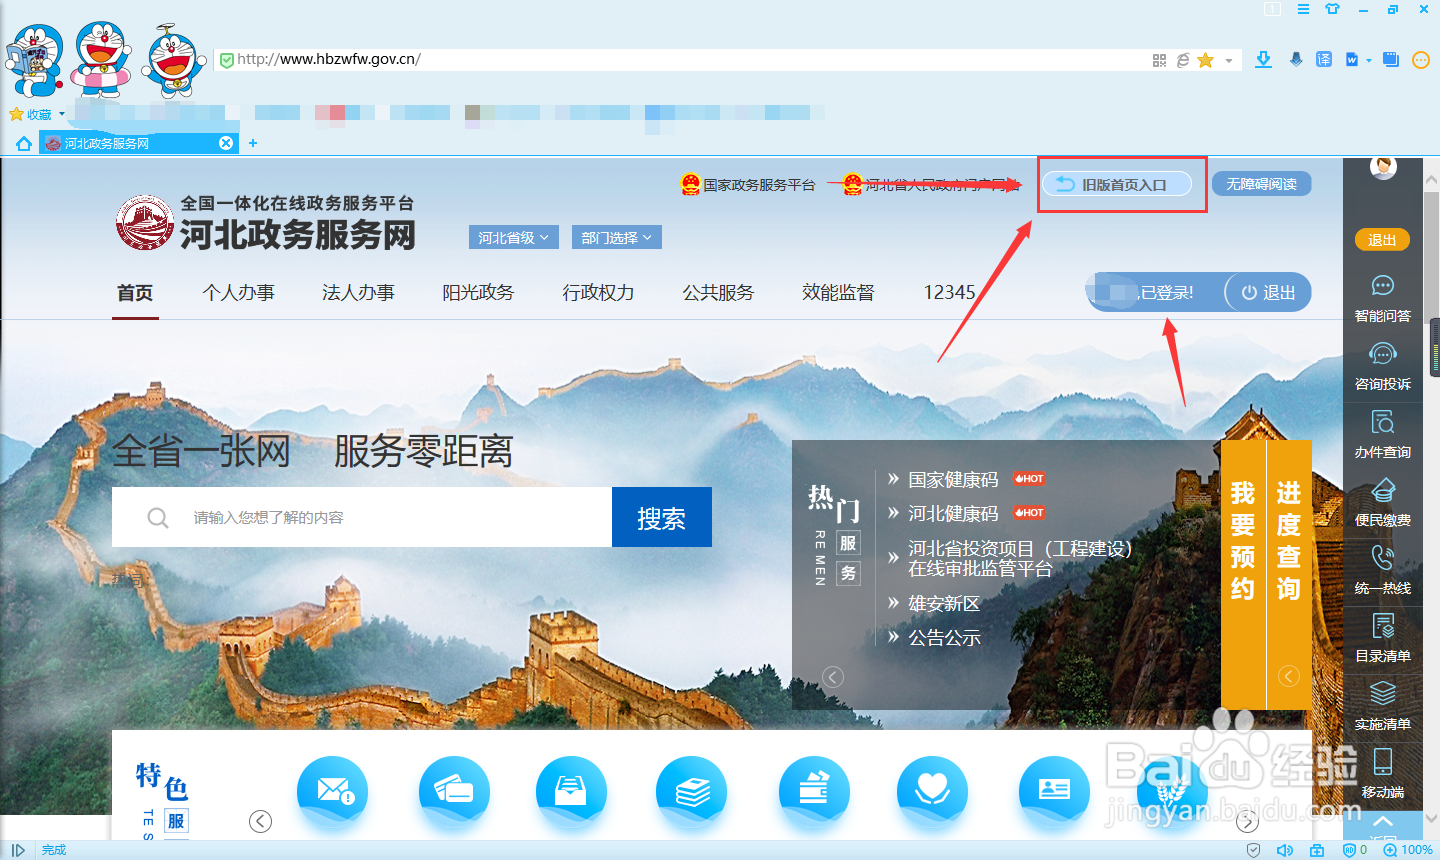Enable 无障碍阅读 accessibility mode
Screen dimensions: 1440x860
pos(1261,183)
